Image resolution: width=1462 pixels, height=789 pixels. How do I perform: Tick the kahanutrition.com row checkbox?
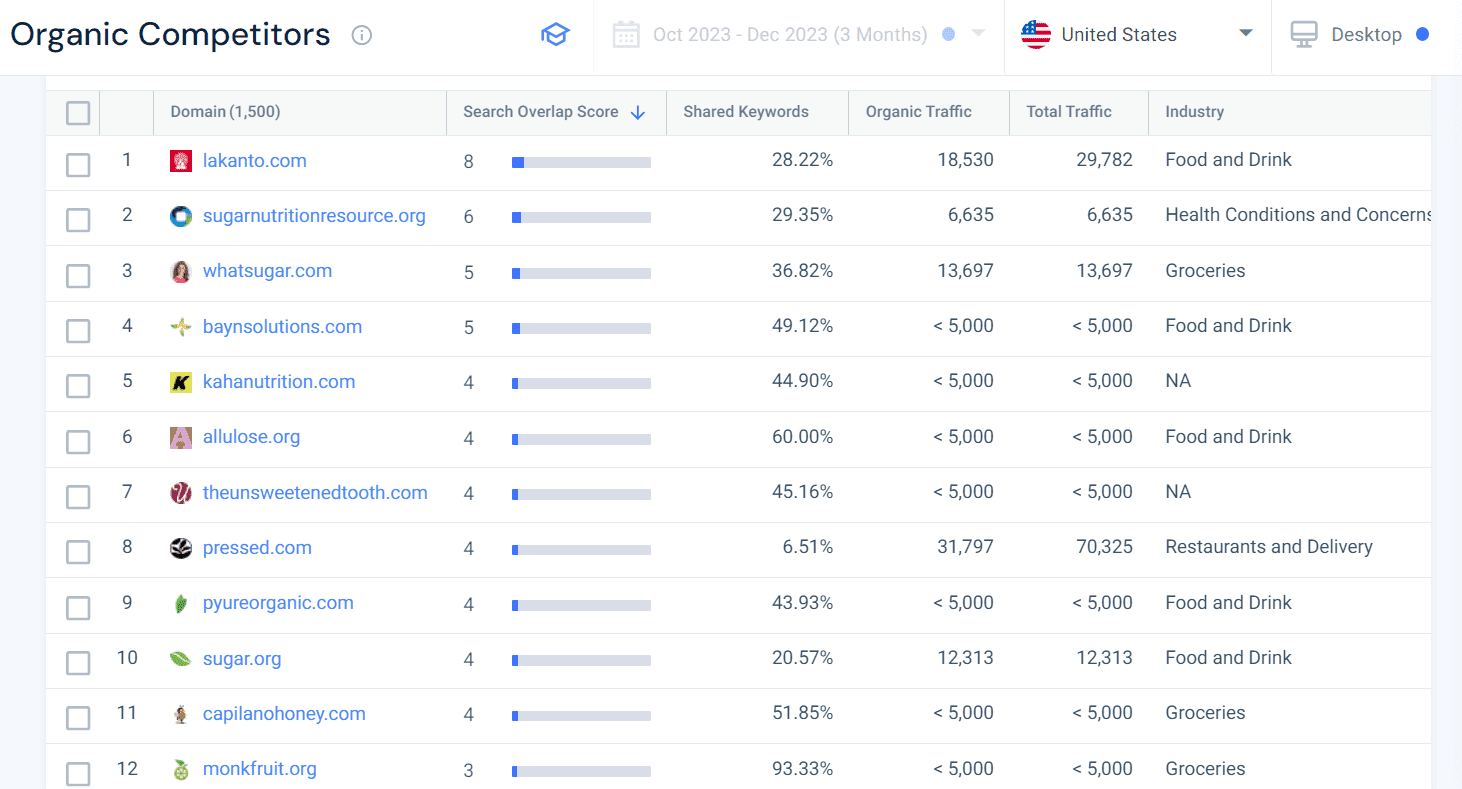[78, 386]
